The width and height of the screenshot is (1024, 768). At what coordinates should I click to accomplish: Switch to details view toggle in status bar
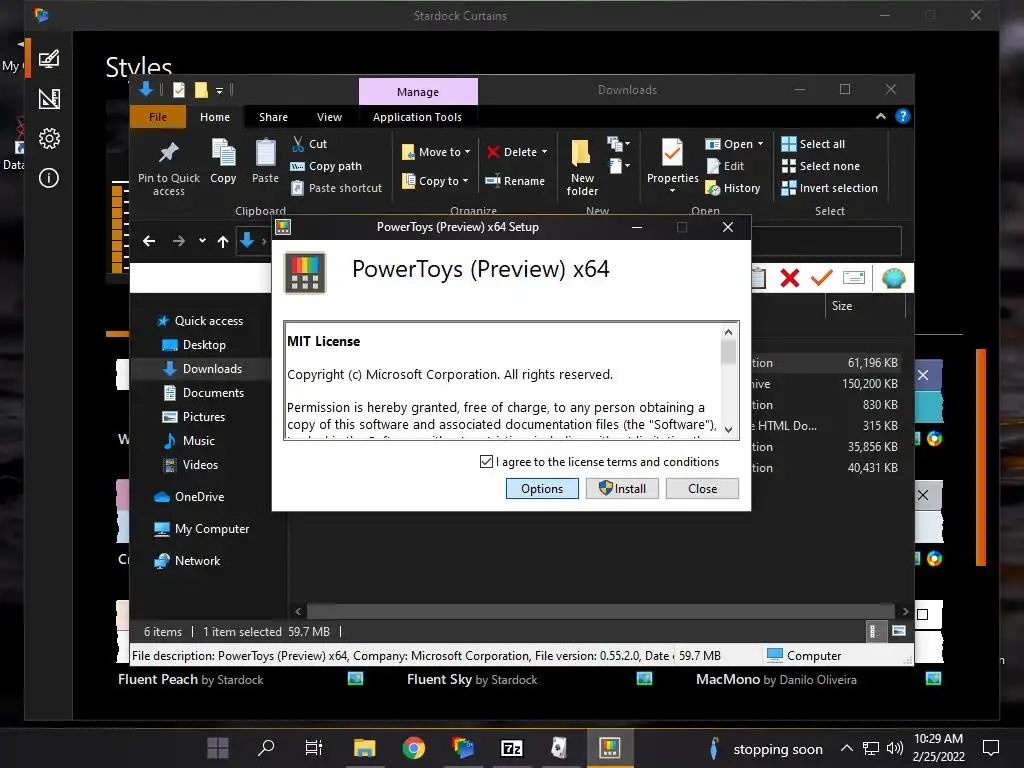coord(872,631)
